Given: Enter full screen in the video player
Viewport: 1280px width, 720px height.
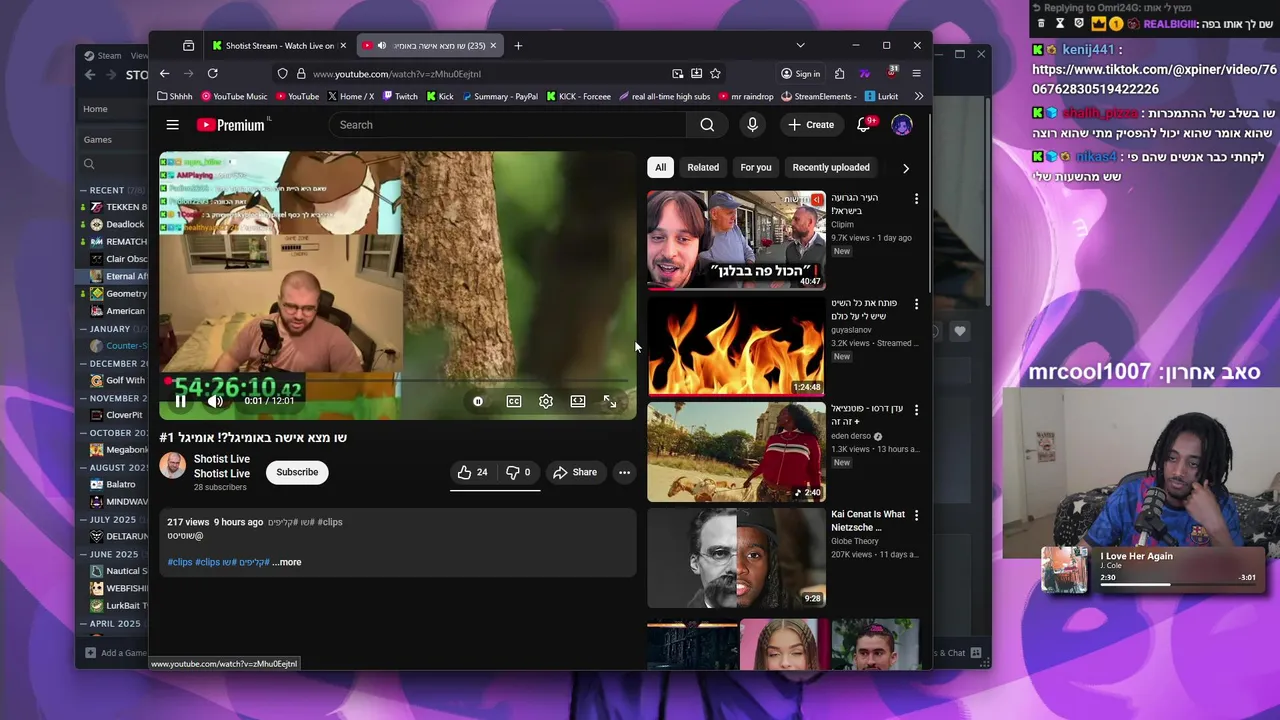Looking at the screenshot, I should [610, 401].
